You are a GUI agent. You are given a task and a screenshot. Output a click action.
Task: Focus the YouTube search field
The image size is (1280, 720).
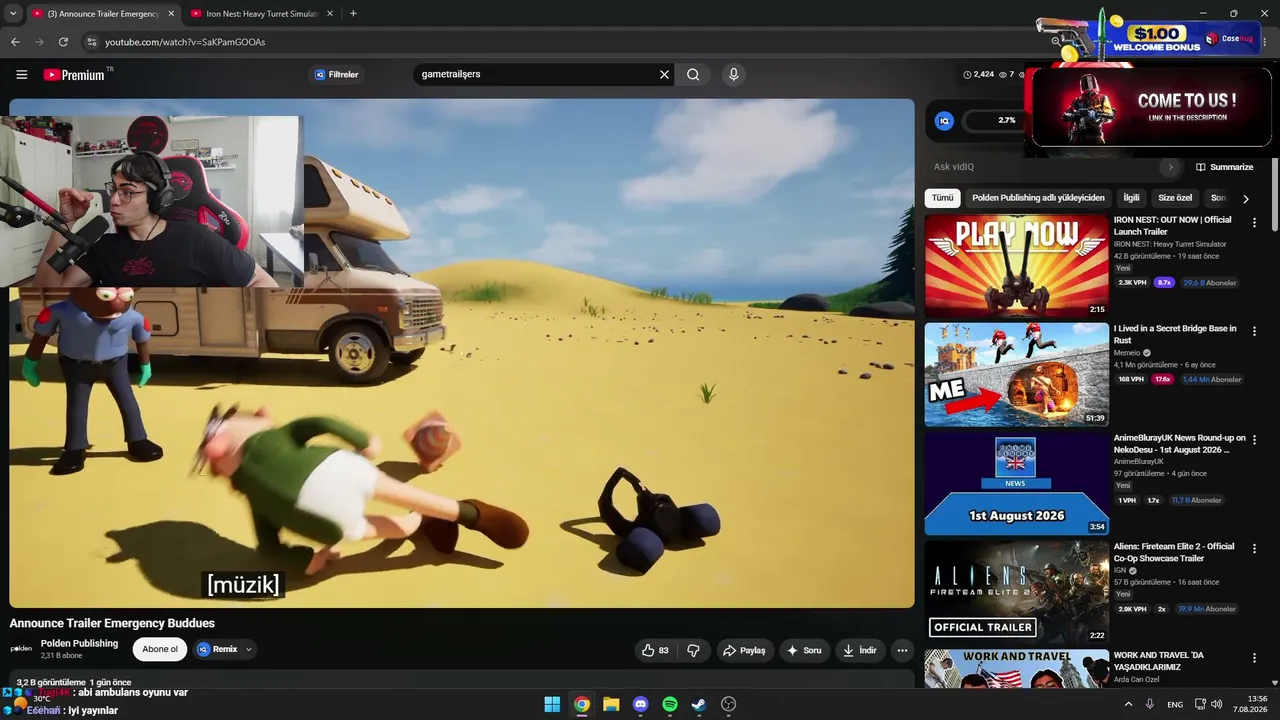[536, 74]
